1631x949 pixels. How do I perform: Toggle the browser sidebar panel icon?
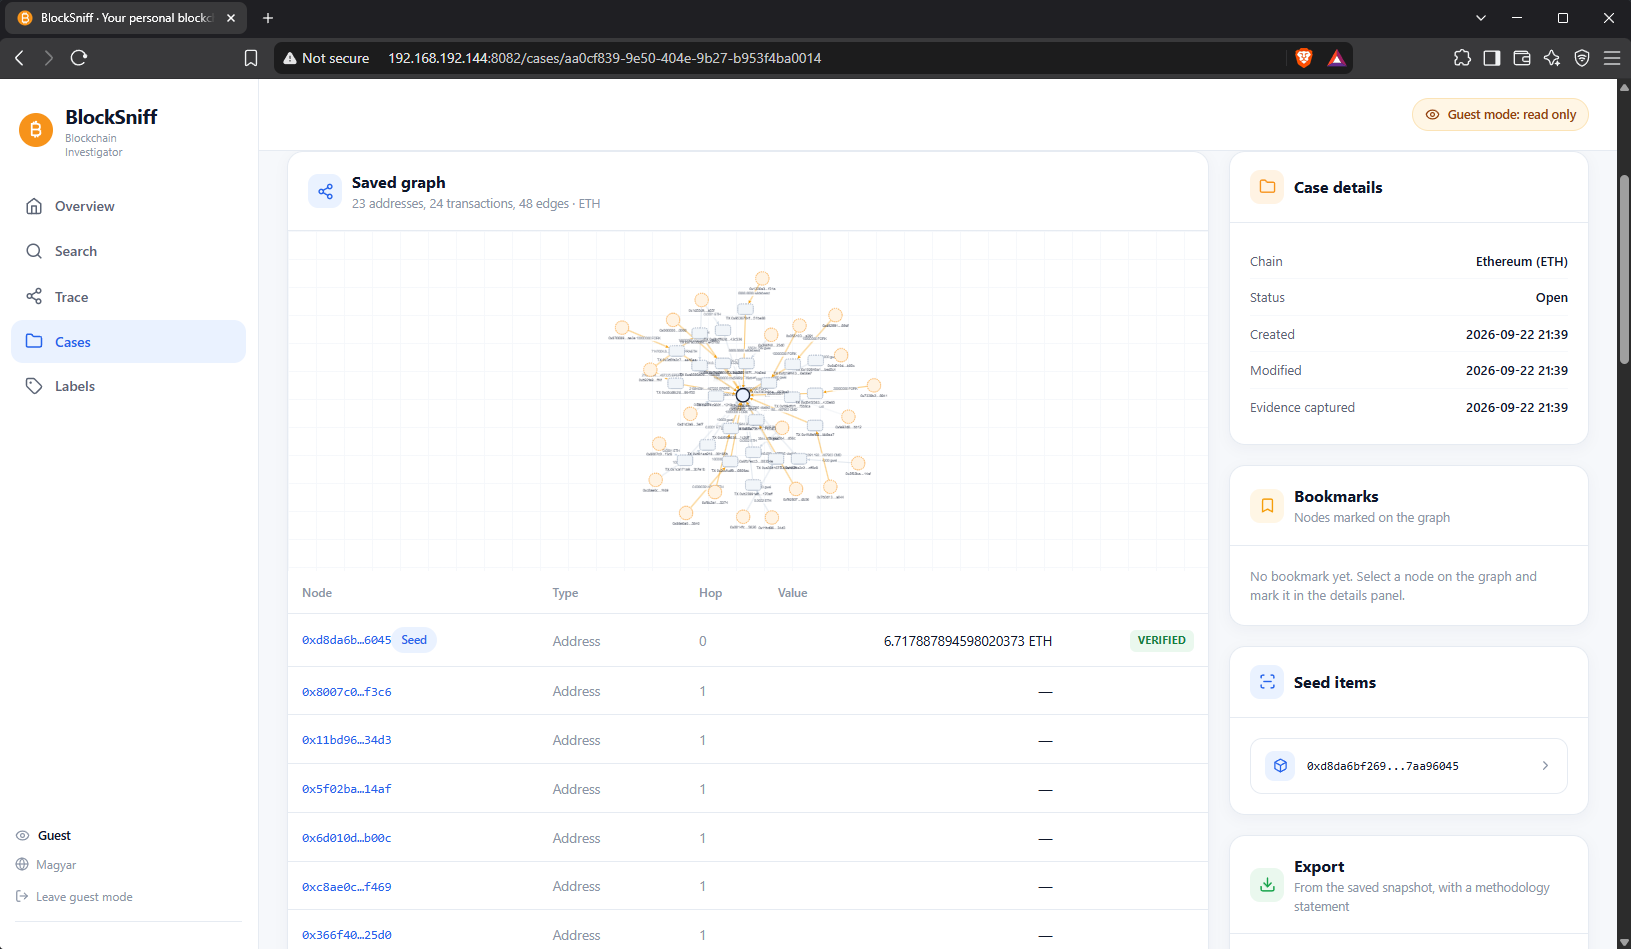pos(1492,58)
